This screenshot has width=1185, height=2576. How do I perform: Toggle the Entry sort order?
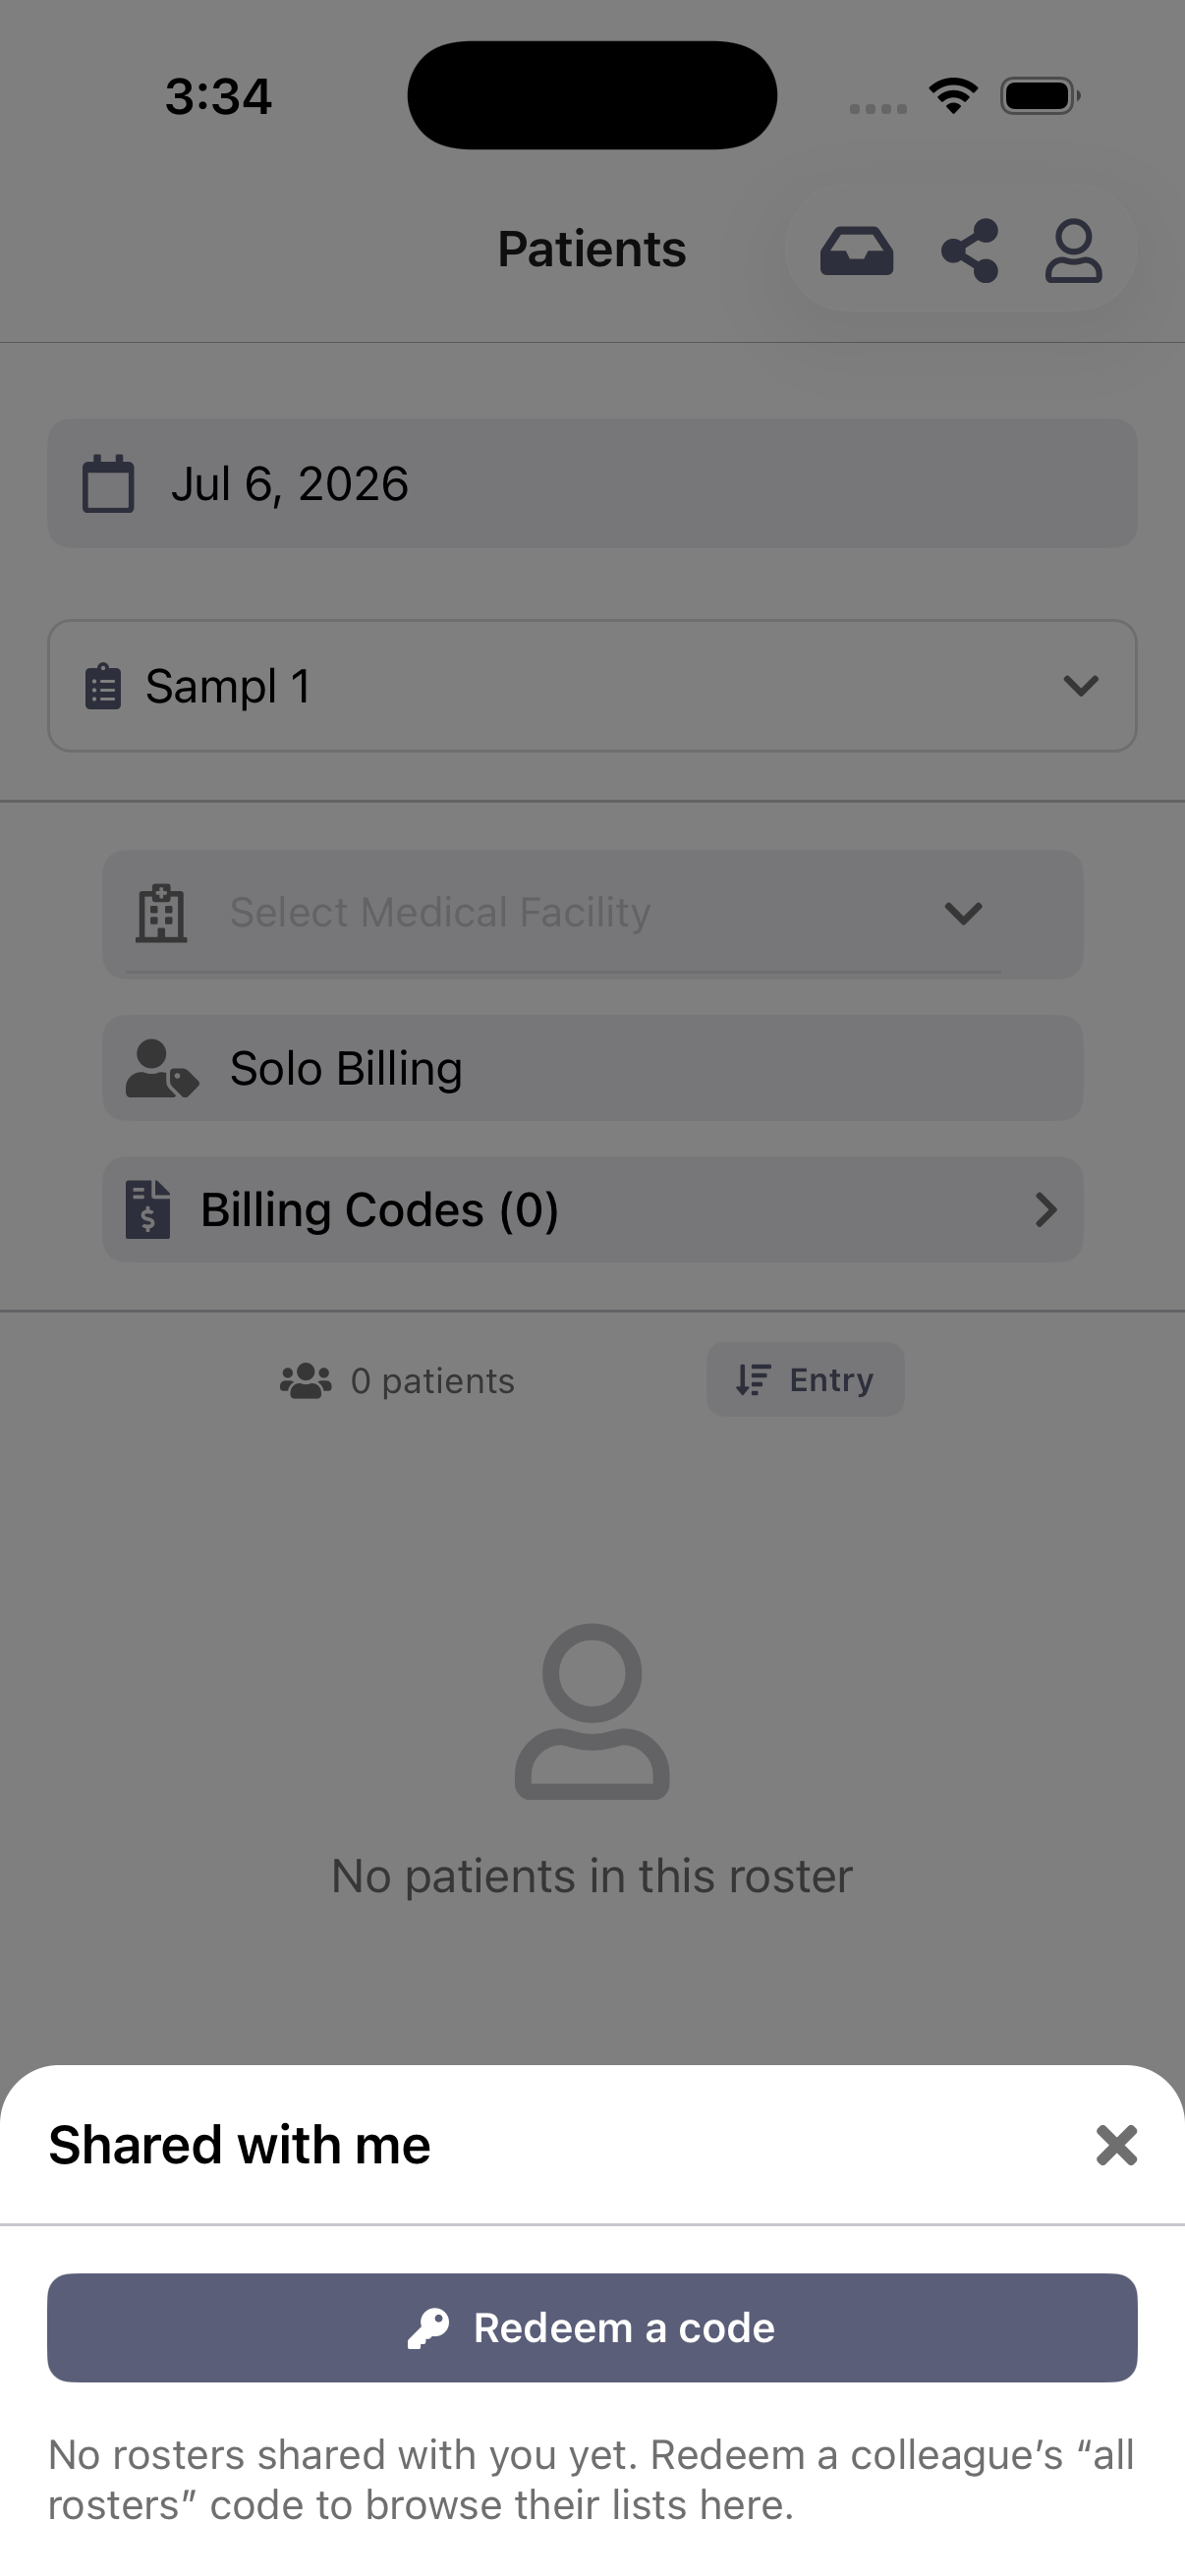(x=805, y=1380)
